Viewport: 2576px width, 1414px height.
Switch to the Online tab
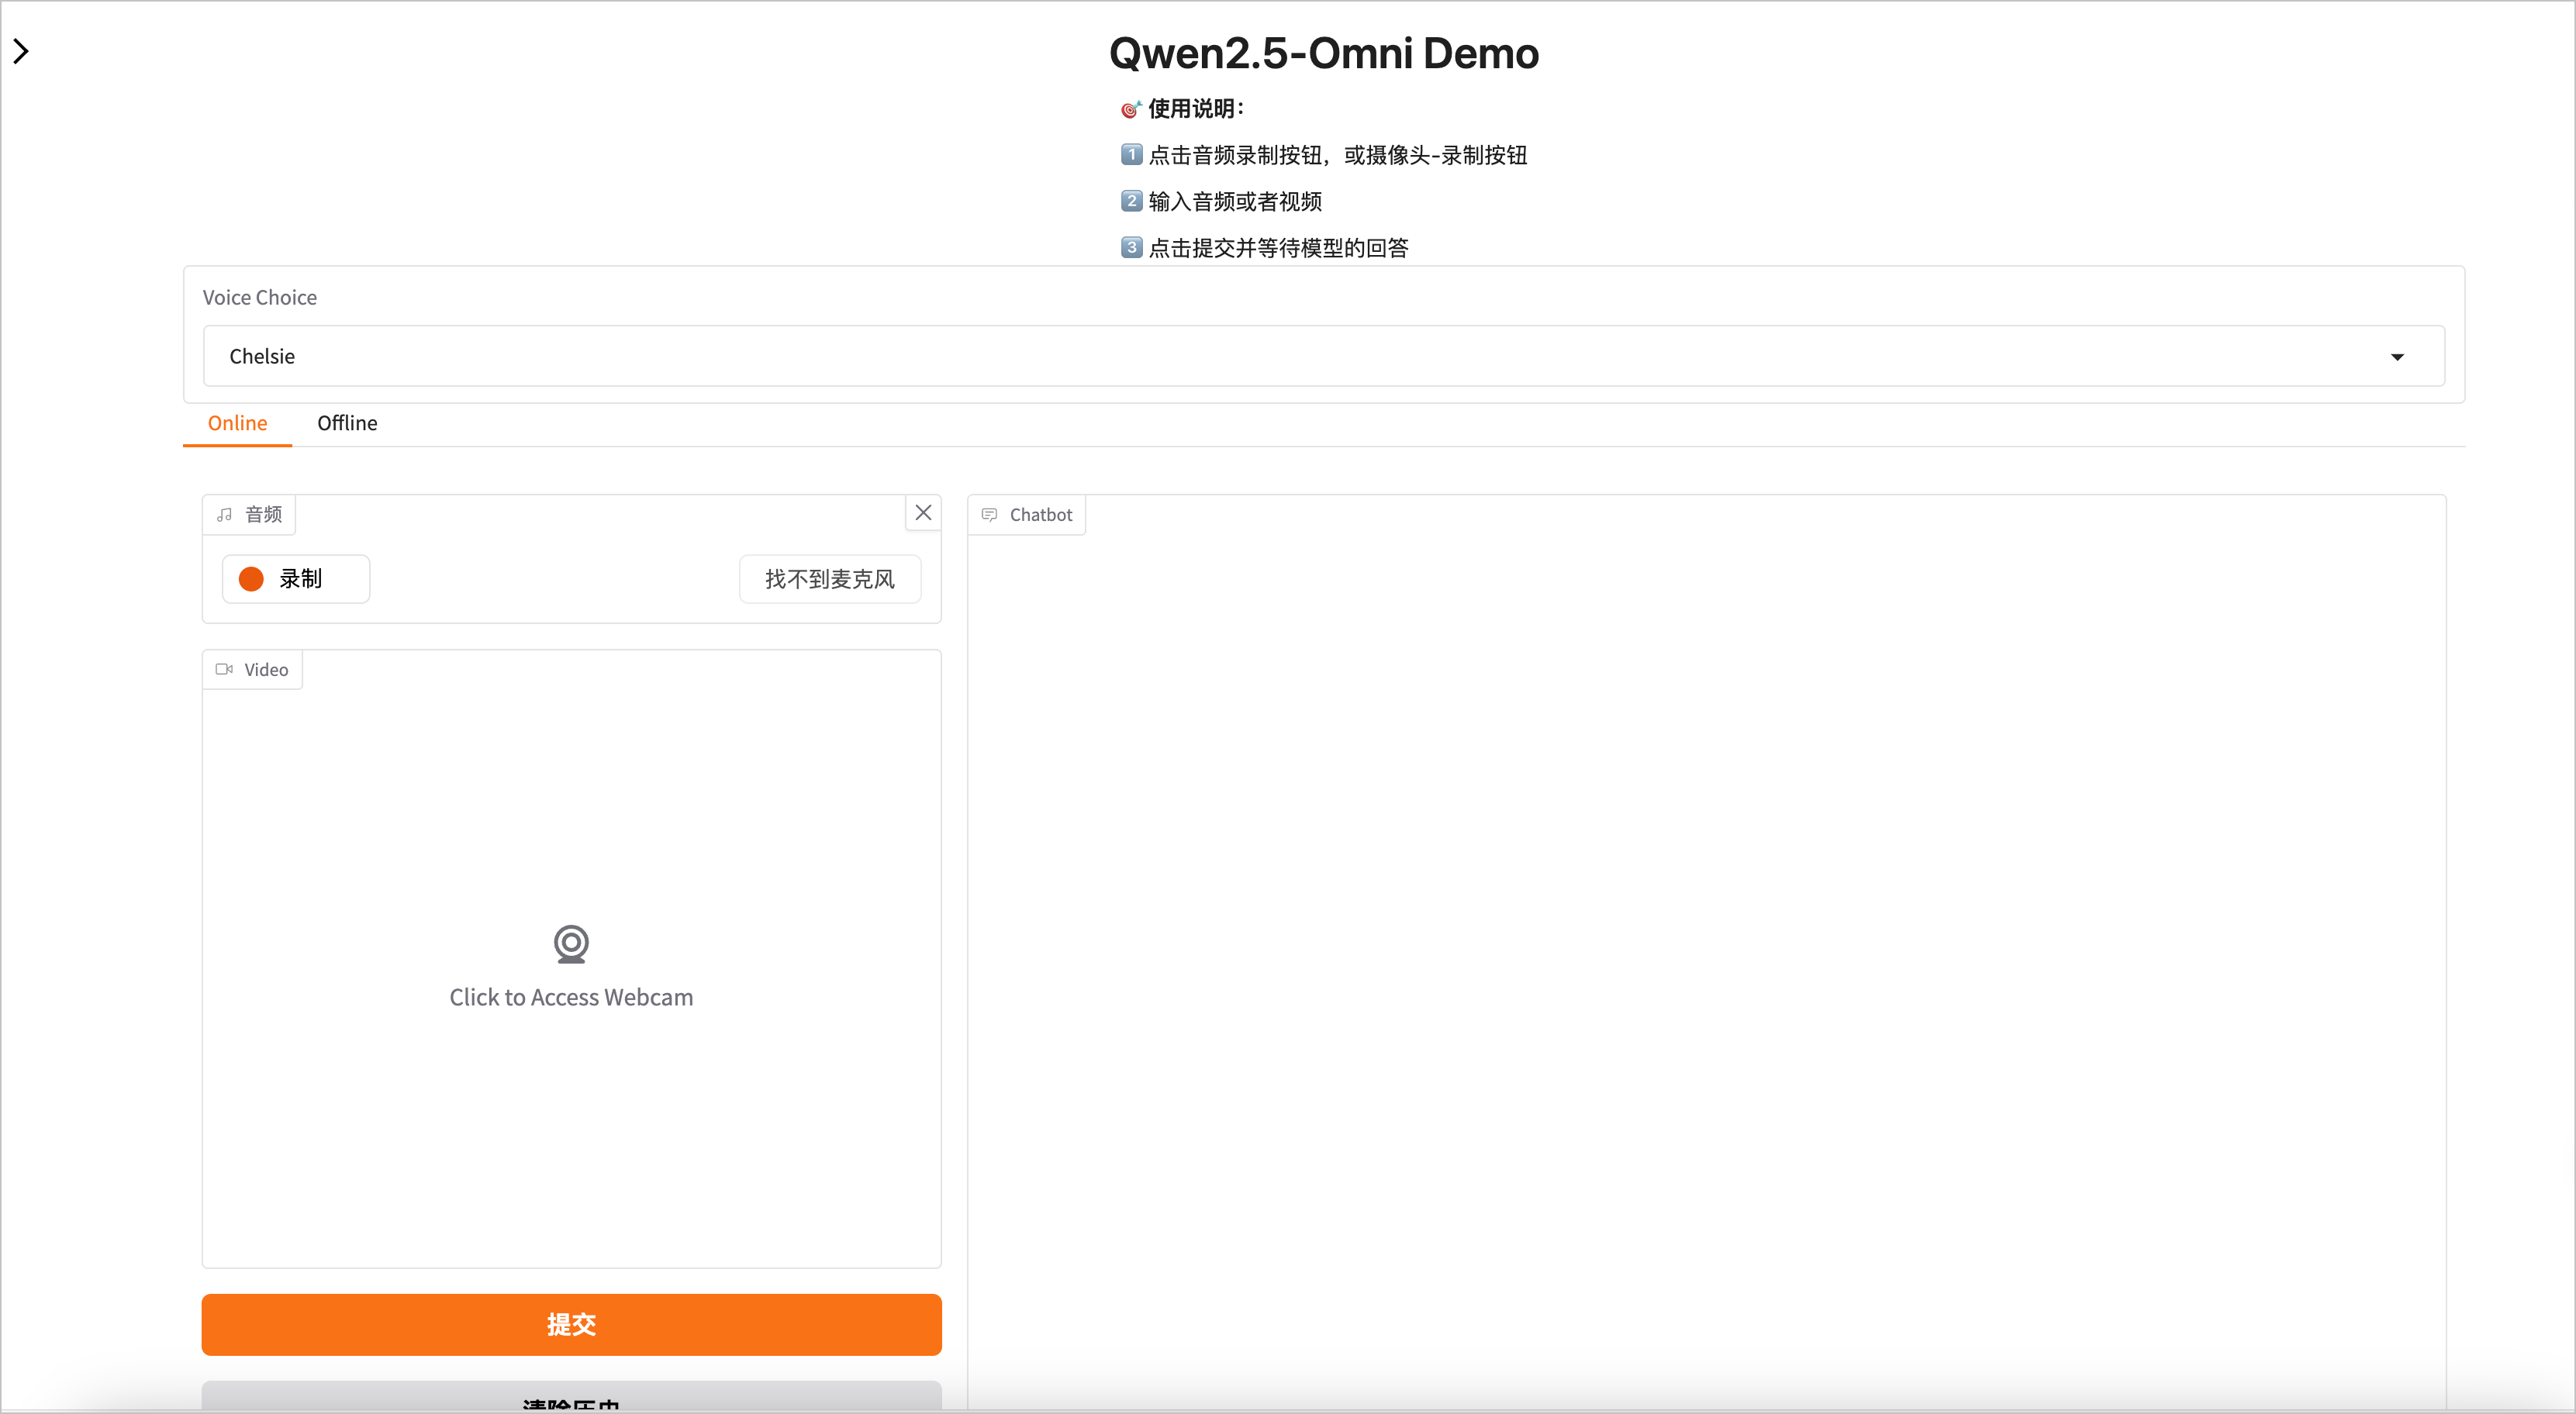tap(237, 423)
